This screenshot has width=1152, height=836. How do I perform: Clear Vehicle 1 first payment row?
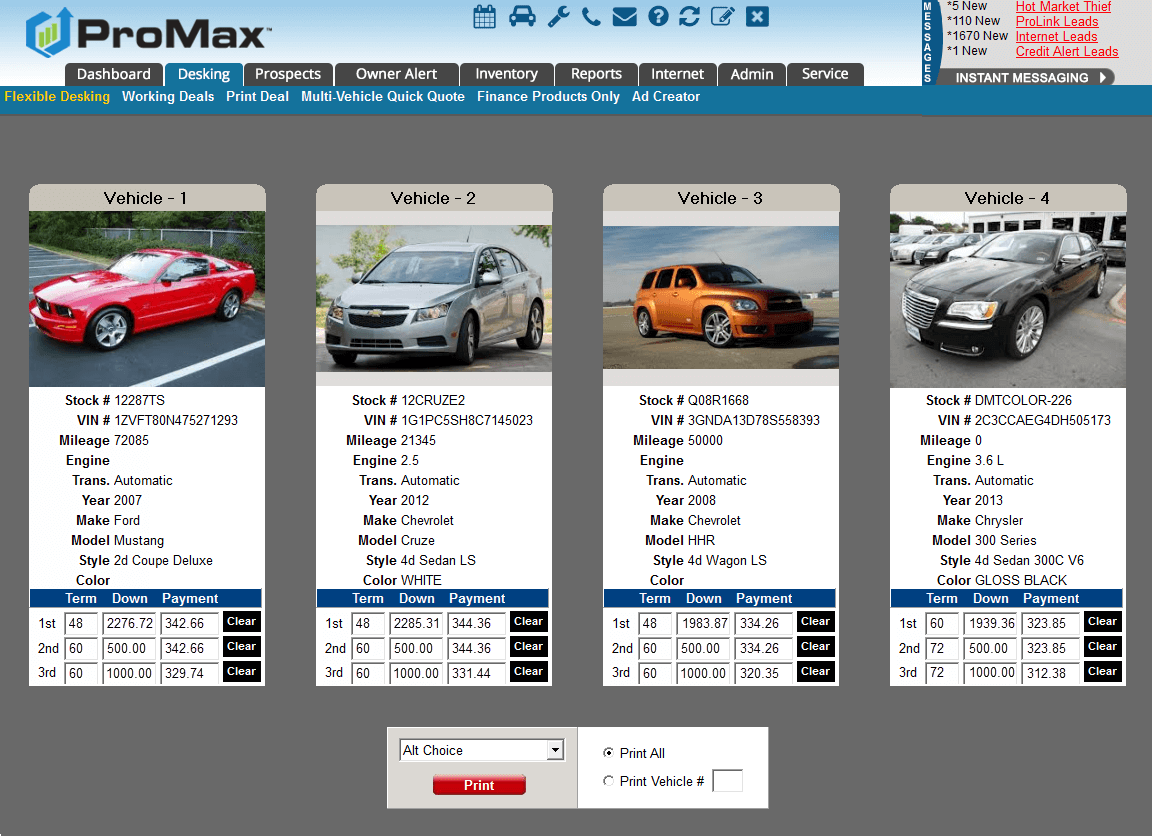pos(241,621)
